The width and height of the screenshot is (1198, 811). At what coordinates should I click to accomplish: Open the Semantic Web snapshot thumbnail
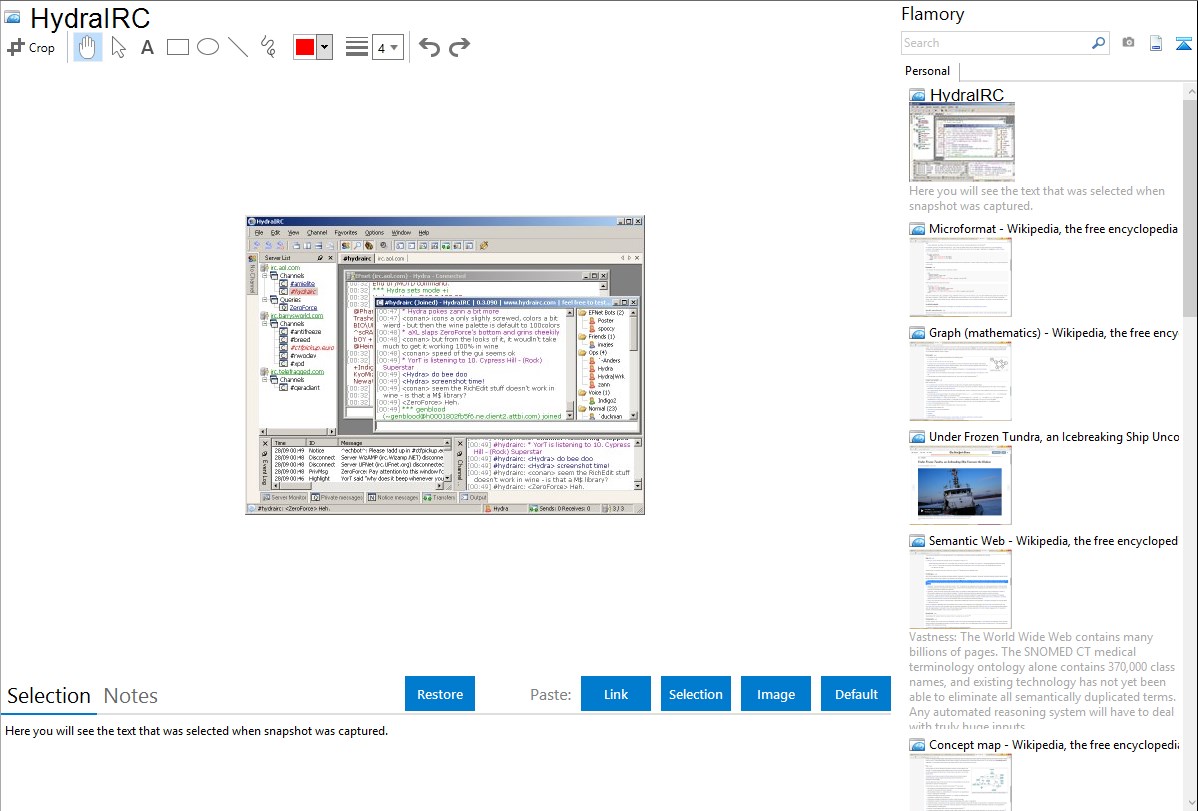click(960, 589)
